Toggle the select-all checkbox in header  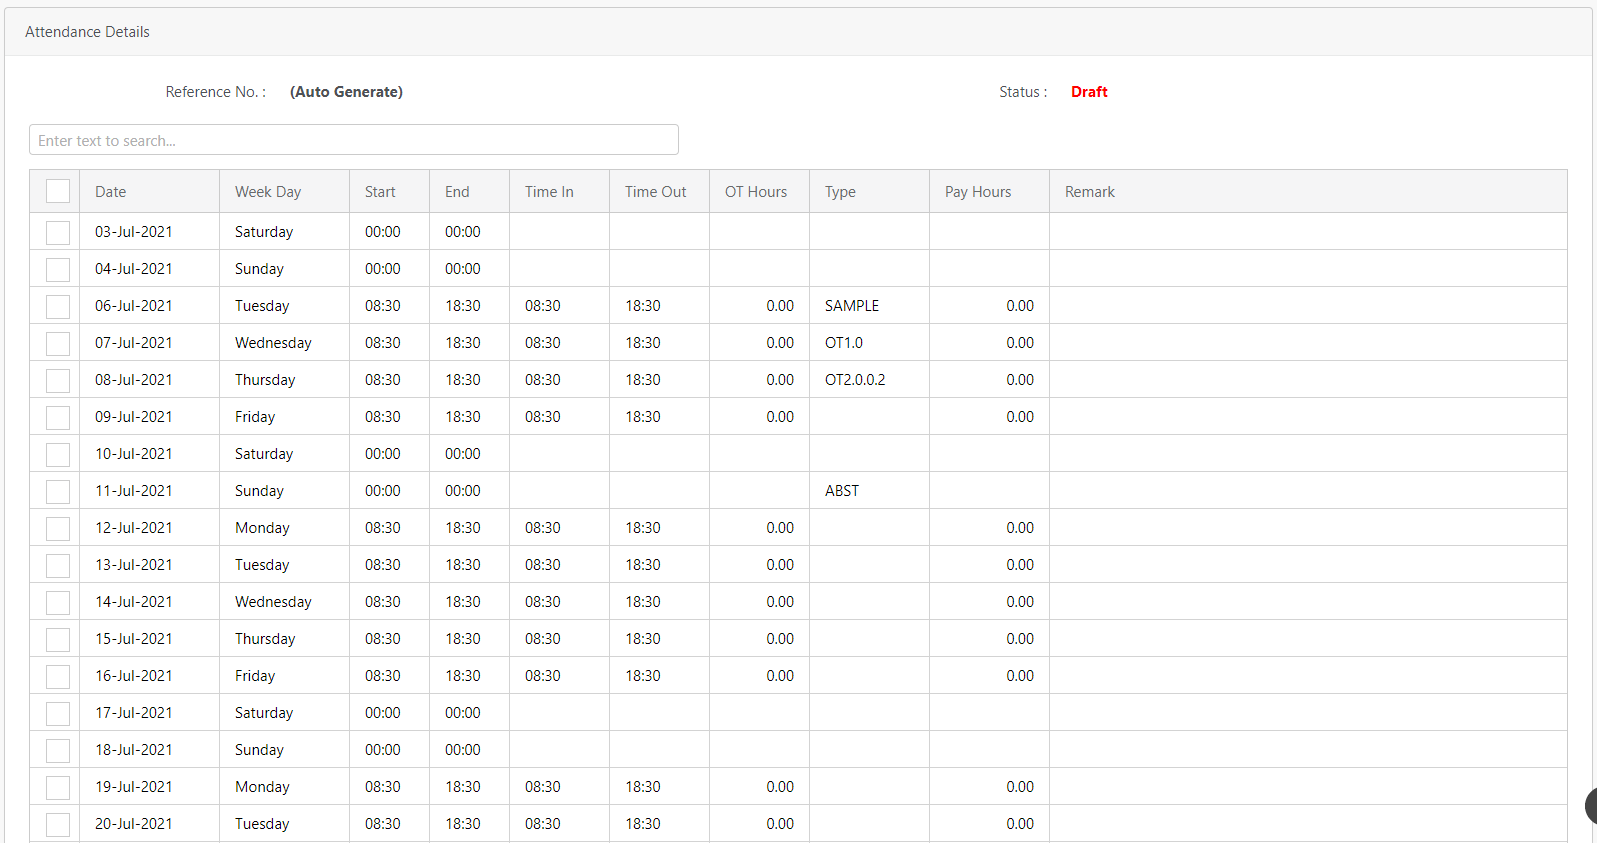58,191
